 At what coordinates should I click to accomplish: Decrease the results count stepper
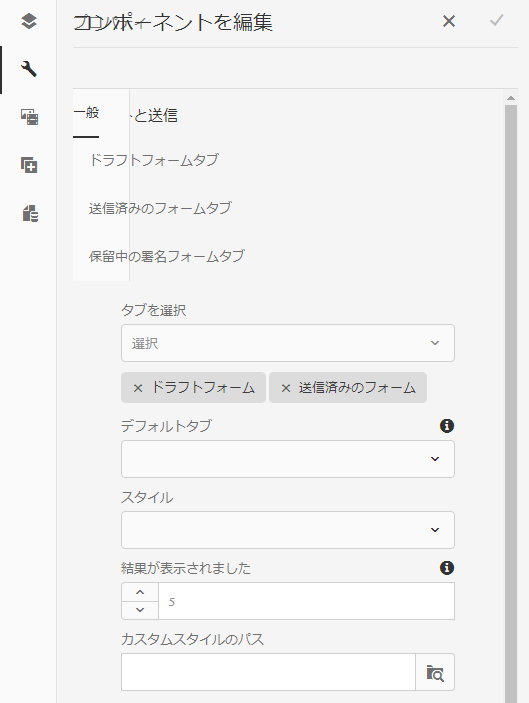coord(140,610)
